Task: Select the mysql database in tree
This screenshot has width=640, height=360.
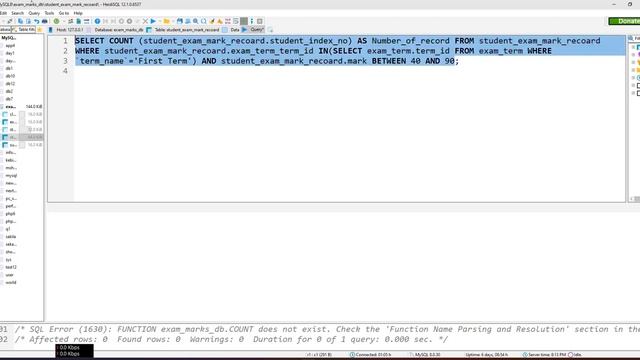Action: point(11,176)
